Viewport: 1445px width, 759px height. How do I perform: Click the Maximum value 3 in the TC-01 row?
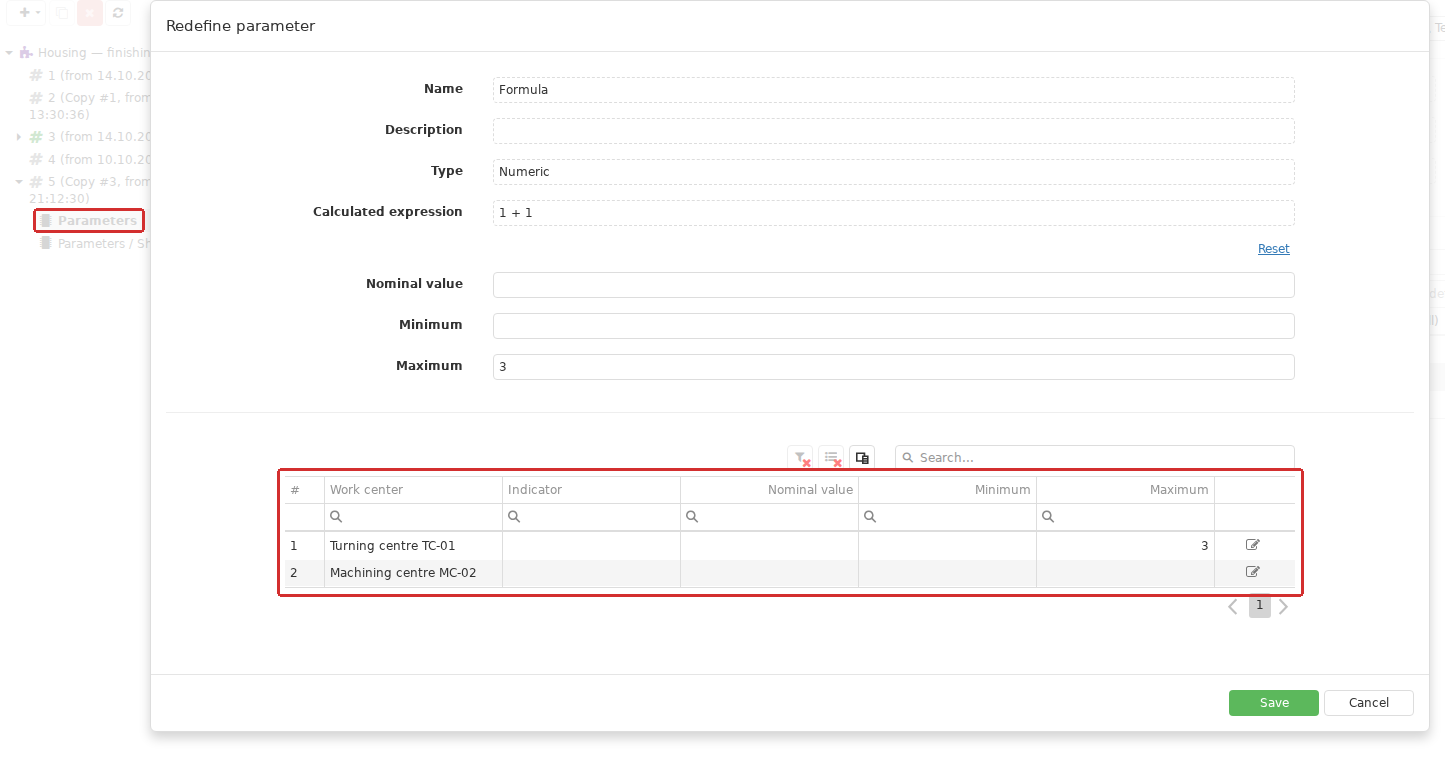click(x=1125, y=546)
